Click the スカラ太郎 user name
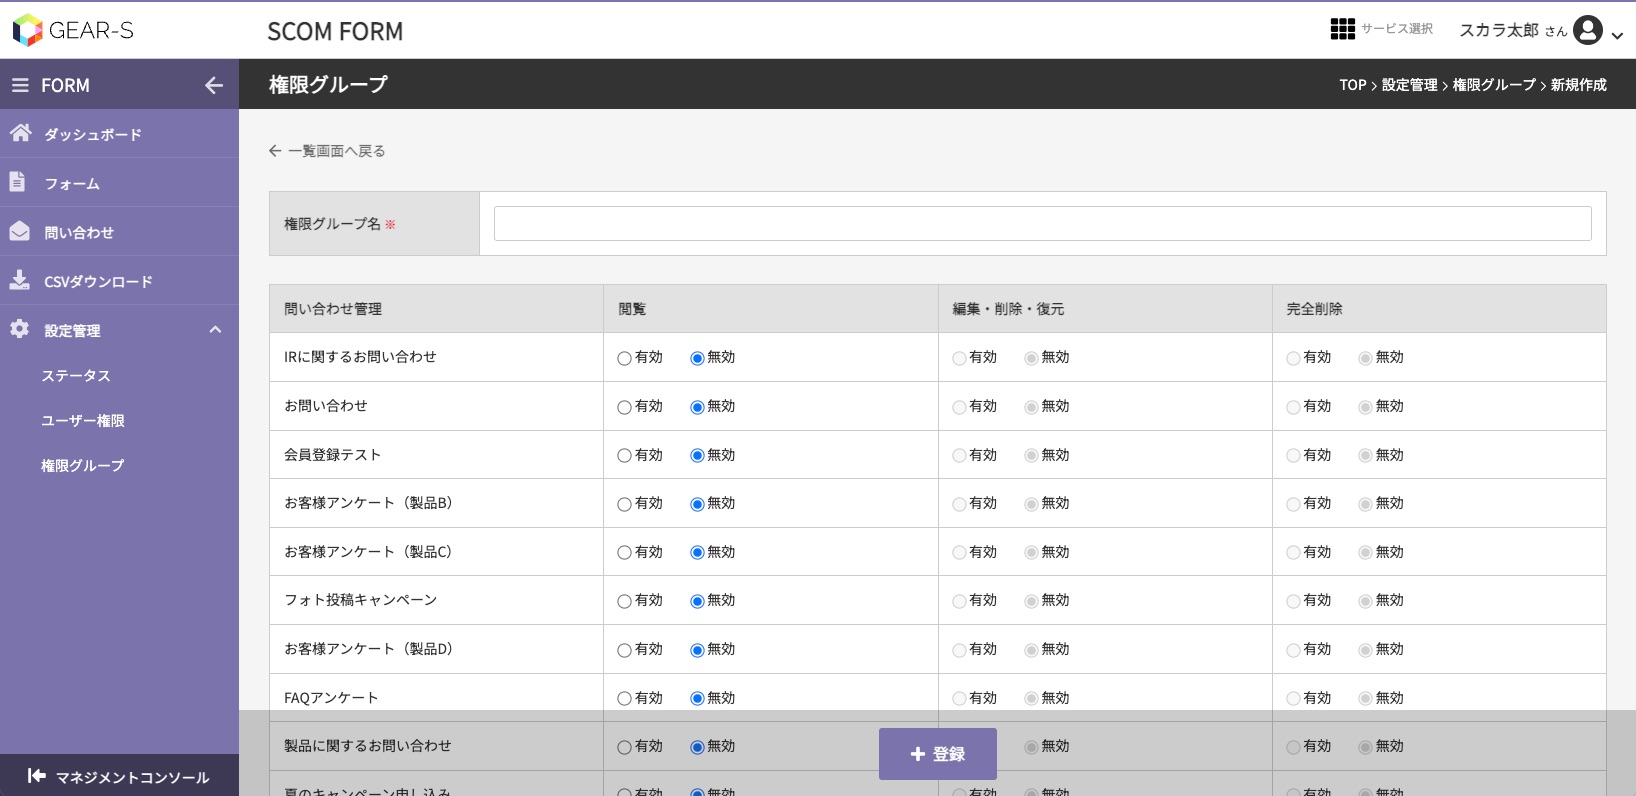 click(1499, 30)
